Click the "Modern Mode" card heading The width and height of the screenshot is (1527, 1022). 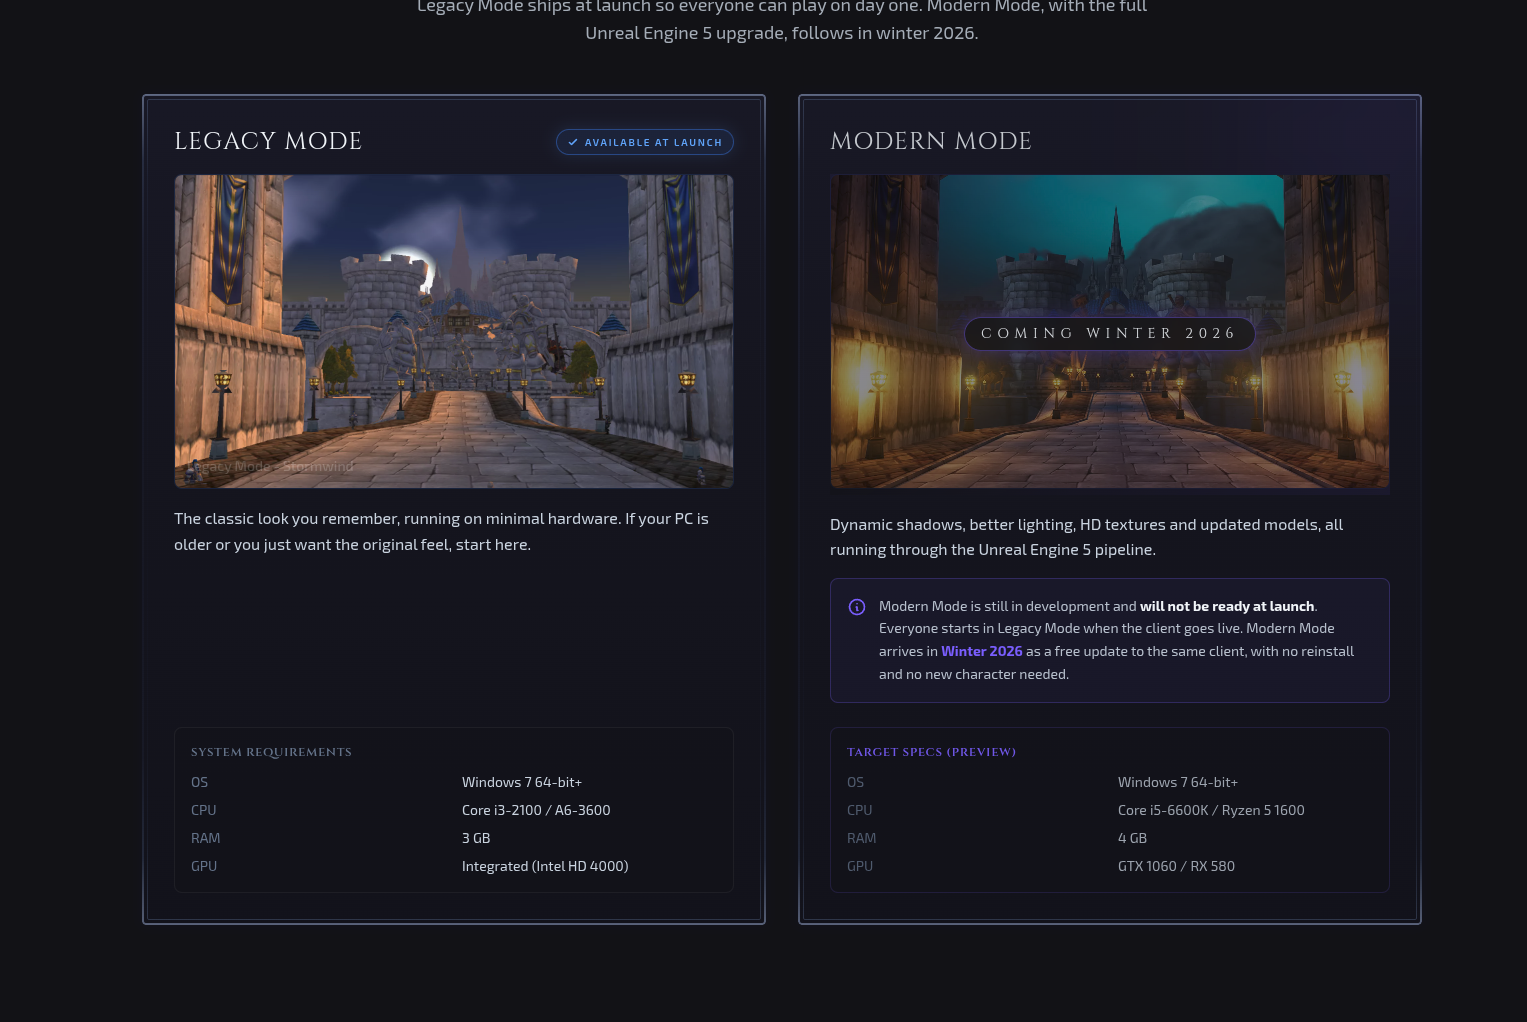tap(931, 141)
